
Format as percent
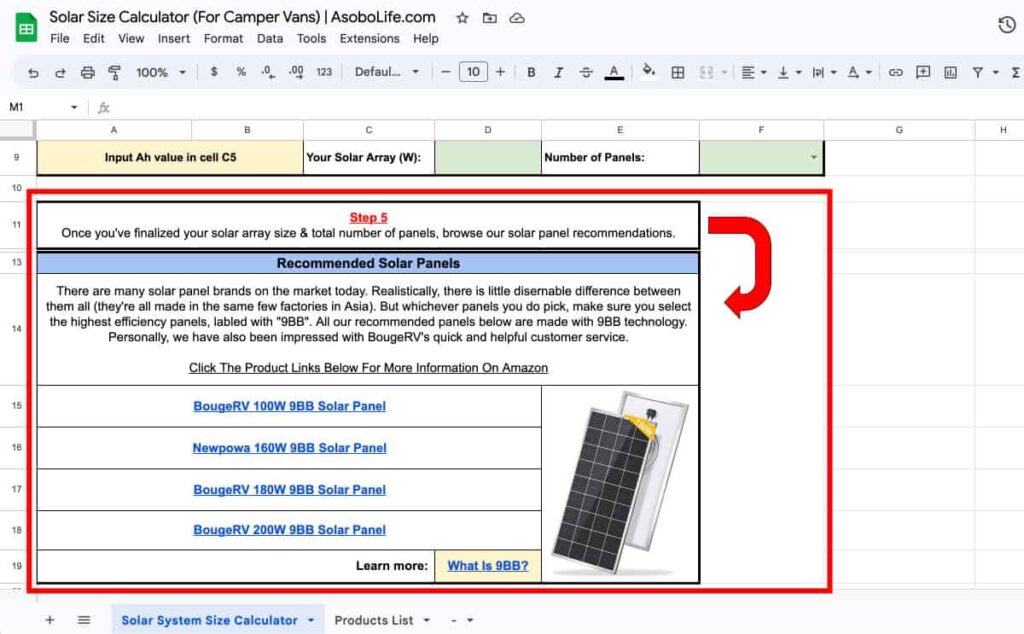[241, 72]
